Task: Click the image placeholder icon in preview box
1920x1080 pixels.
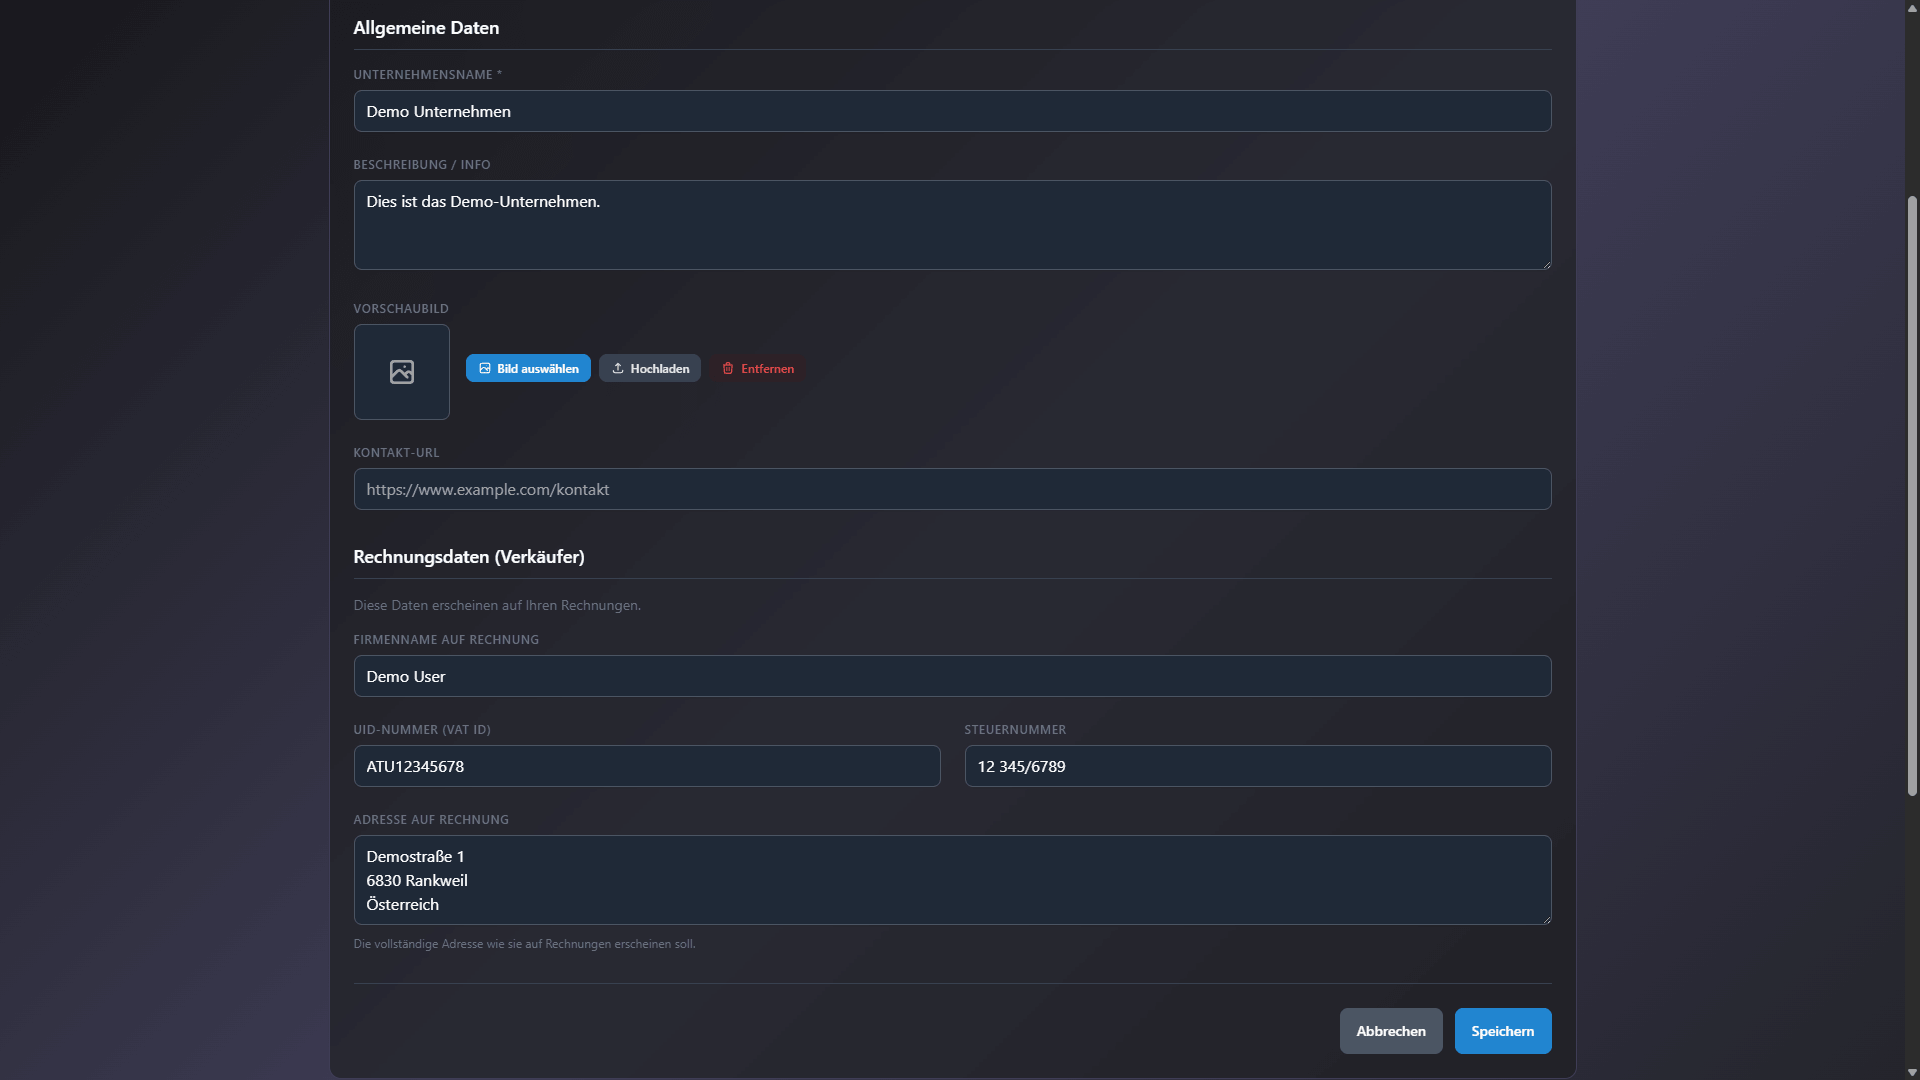Action: coord(401,372)
